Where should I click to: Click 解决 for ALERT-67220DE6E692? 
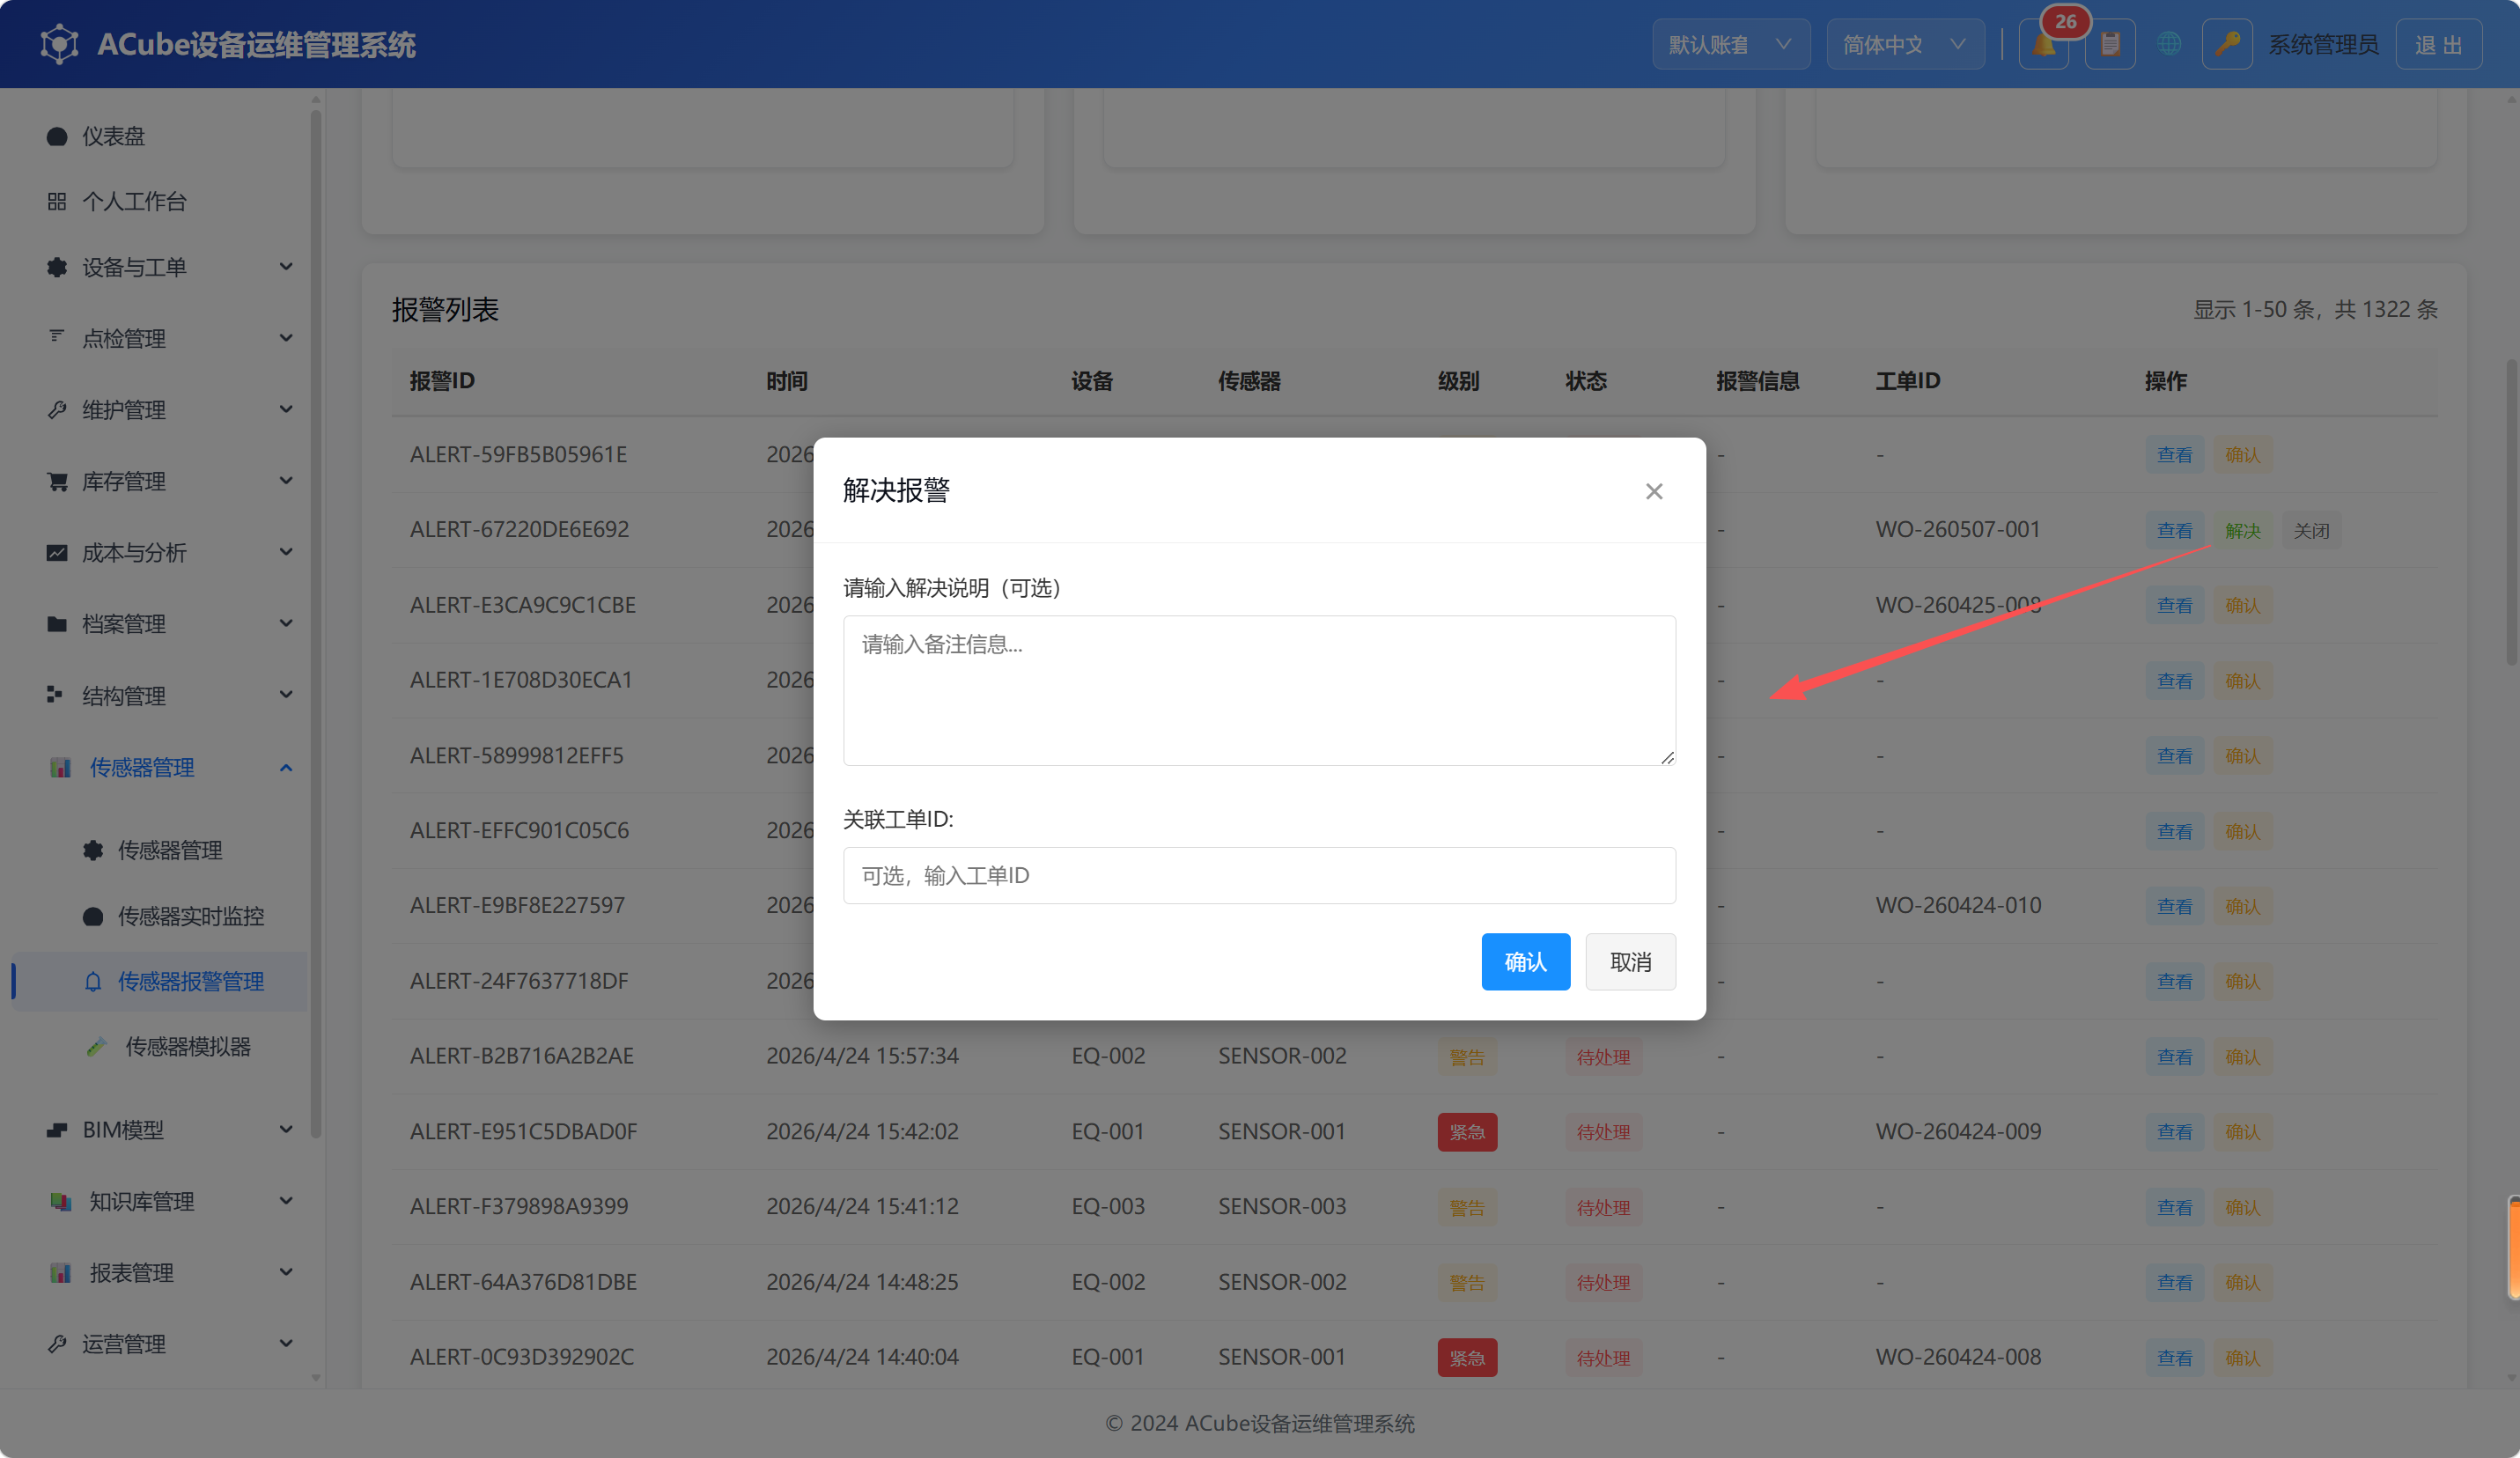coord(2242,531)
